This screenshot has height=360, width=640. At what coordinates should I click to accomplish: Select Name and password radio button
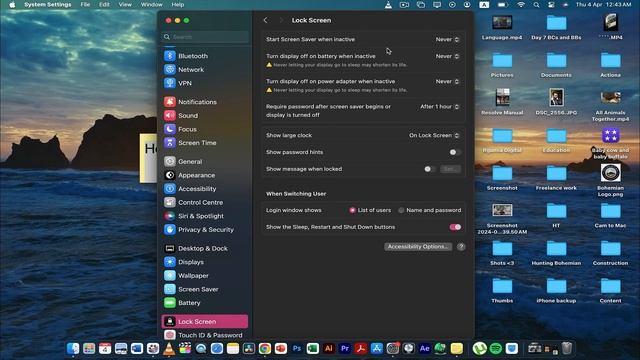pyautogui.click(x=401, y=210)
